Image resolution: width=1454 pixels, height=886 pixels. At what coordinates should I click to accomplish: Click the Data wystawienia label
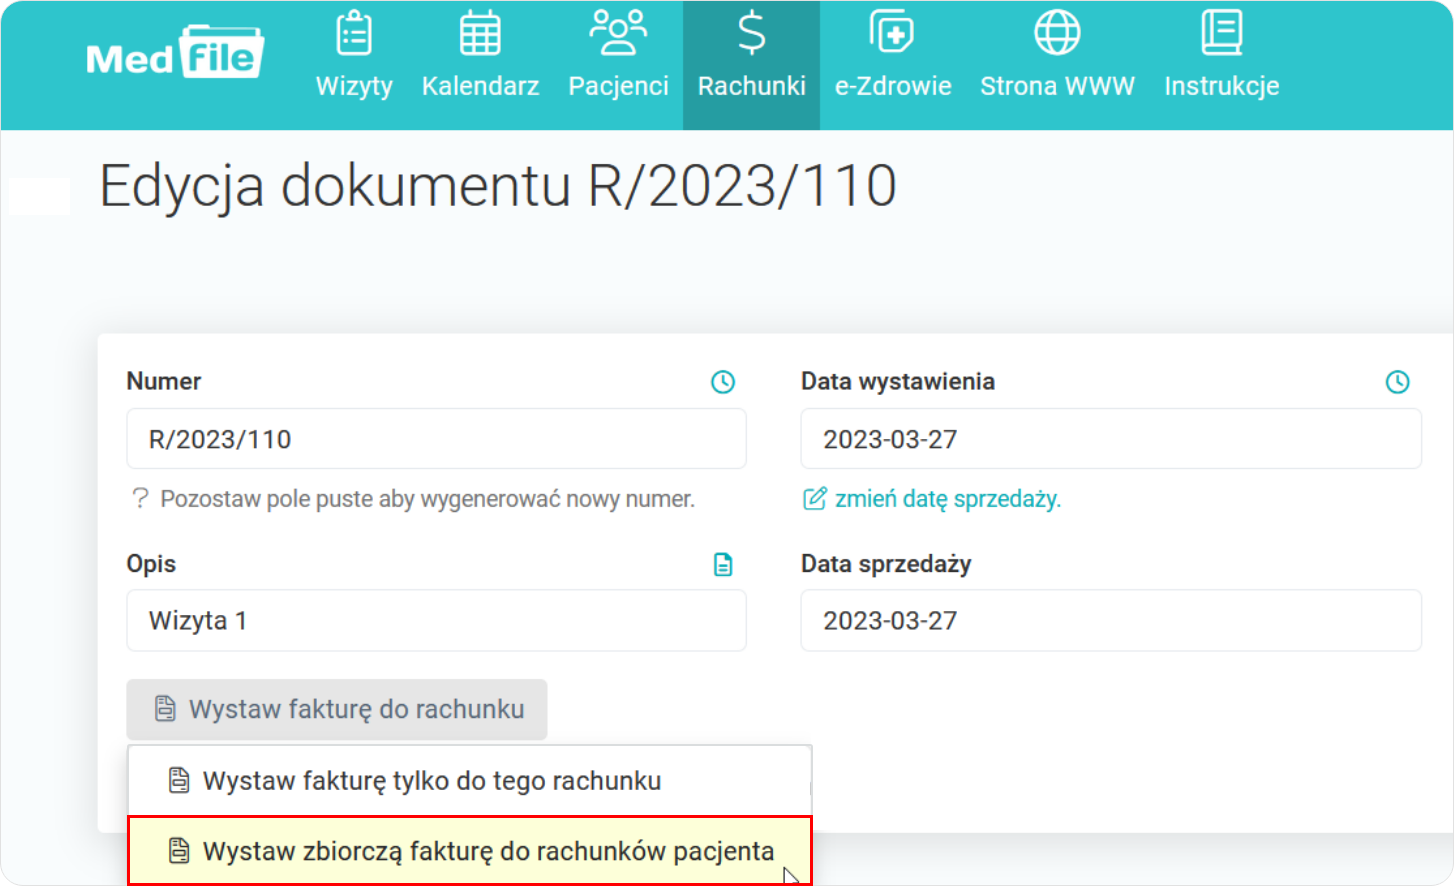point(898,381)
